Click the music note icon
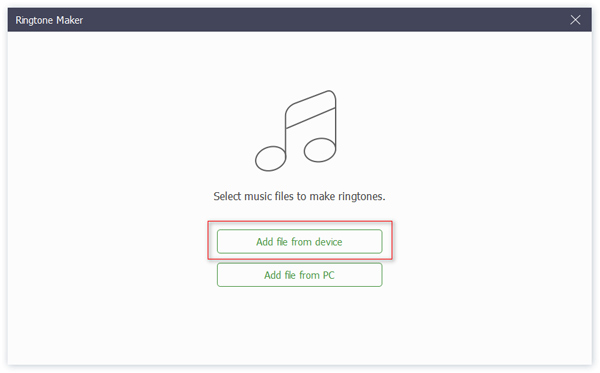The width and height of the screenshot is (600, 373). point(296,131)
